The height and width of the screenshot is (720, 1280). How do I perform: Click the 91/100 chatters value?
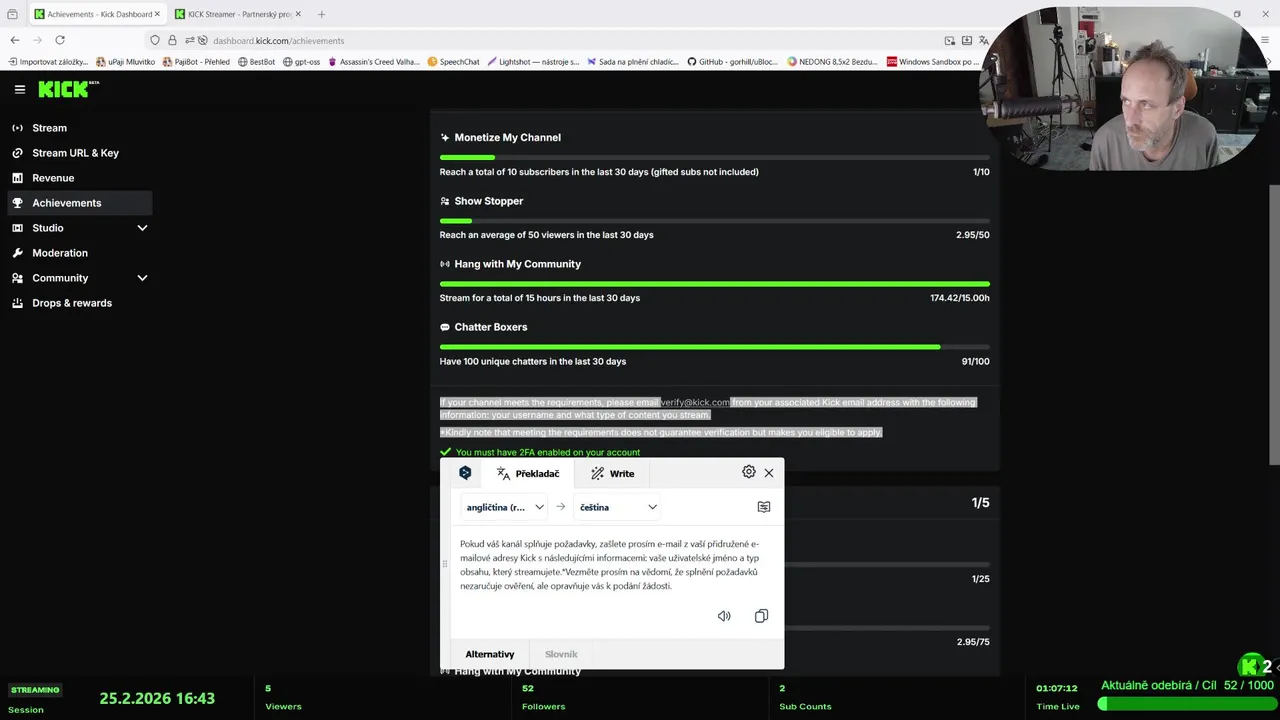pyautogui.click(x=976, y=361)
